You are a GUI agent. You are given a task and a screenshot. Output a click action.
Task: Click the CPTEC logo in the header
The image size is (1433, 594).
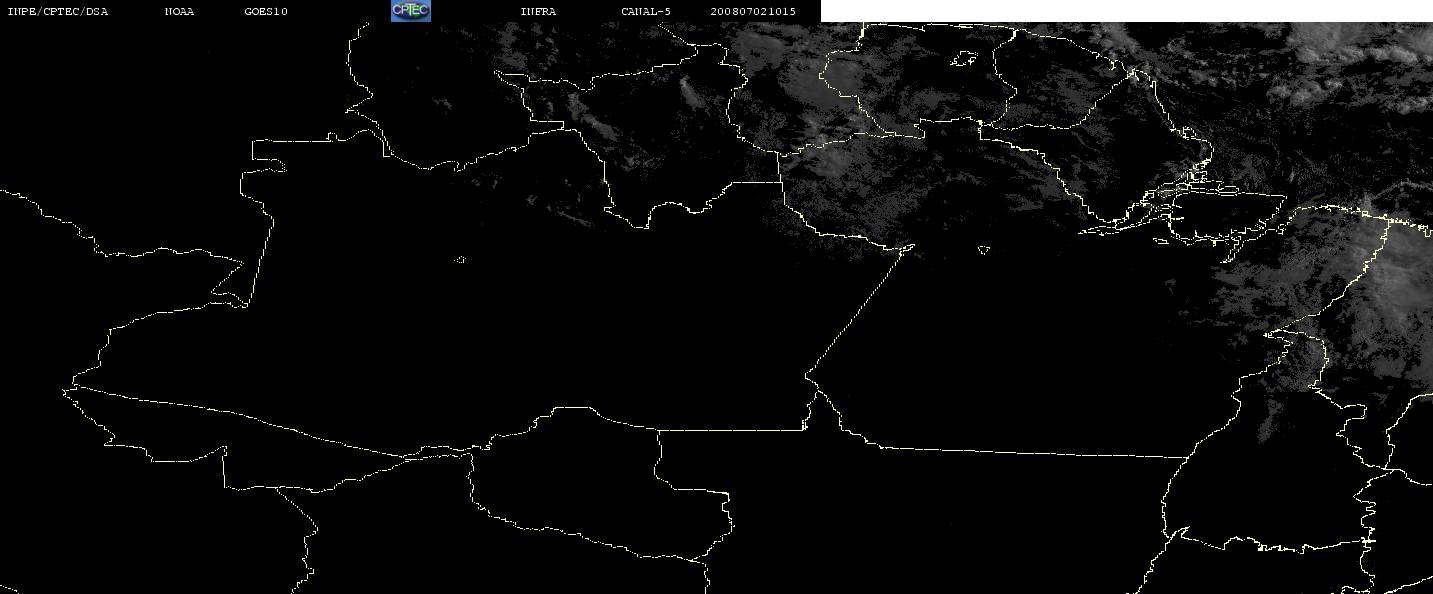coord(410,10)
